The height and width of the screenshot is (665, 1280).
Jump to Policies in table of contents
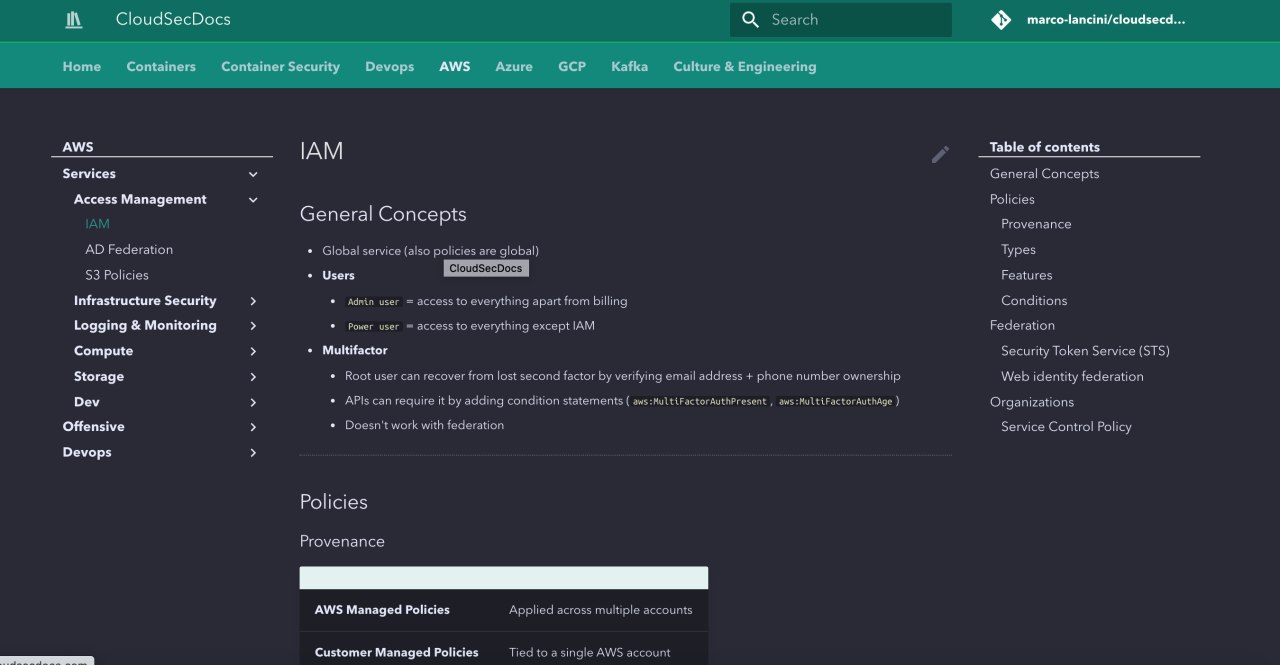click(1012, 199)
